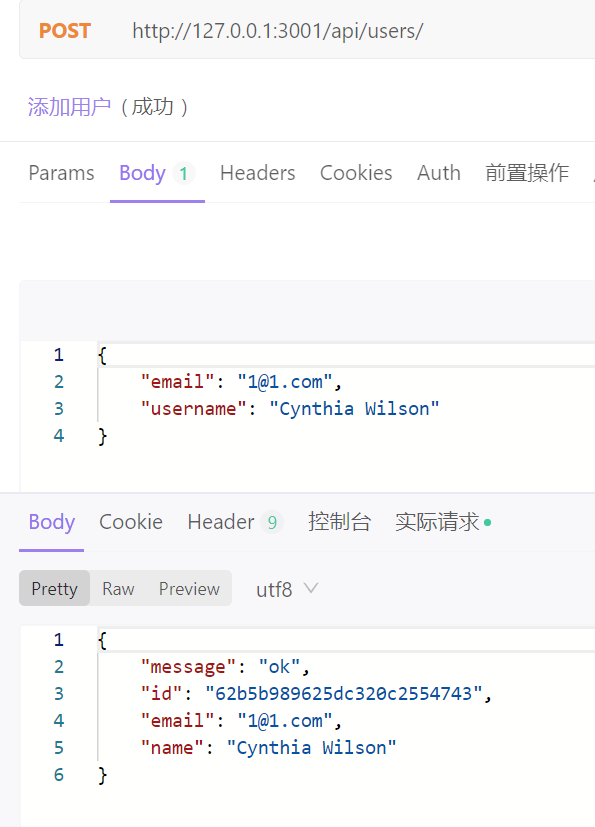Select the request Body tab
Viewport: 595px width, 827px height.
pos(157,173)
